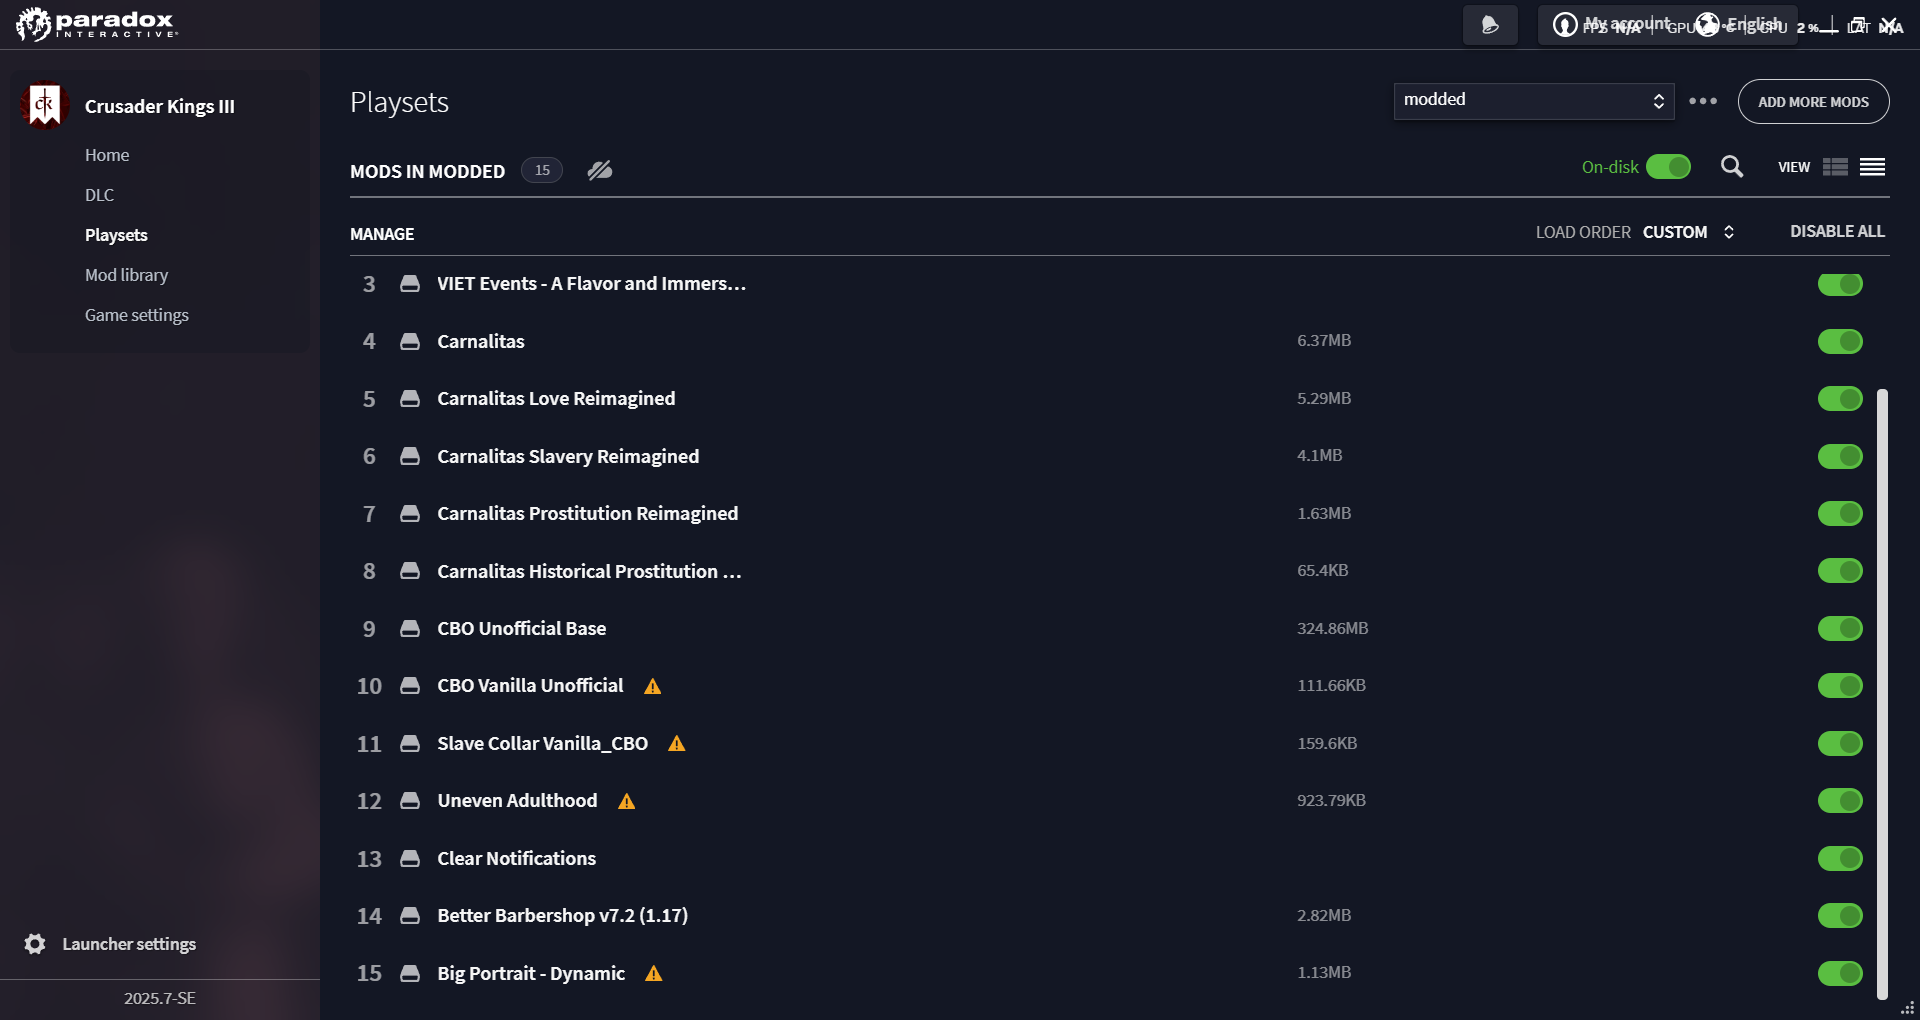Click the launcher version 2025.7-SE text
Viewport: 1920px width, 1020px height.
pyautogui.click(x=160, y=998)
